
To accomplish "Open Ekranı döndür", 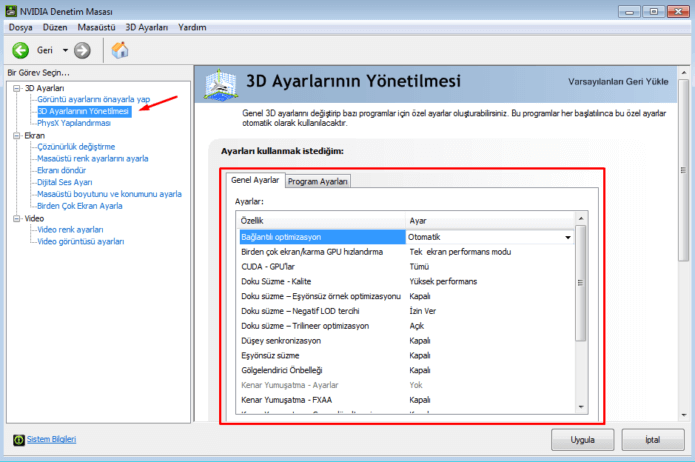I will pos(62,170).
